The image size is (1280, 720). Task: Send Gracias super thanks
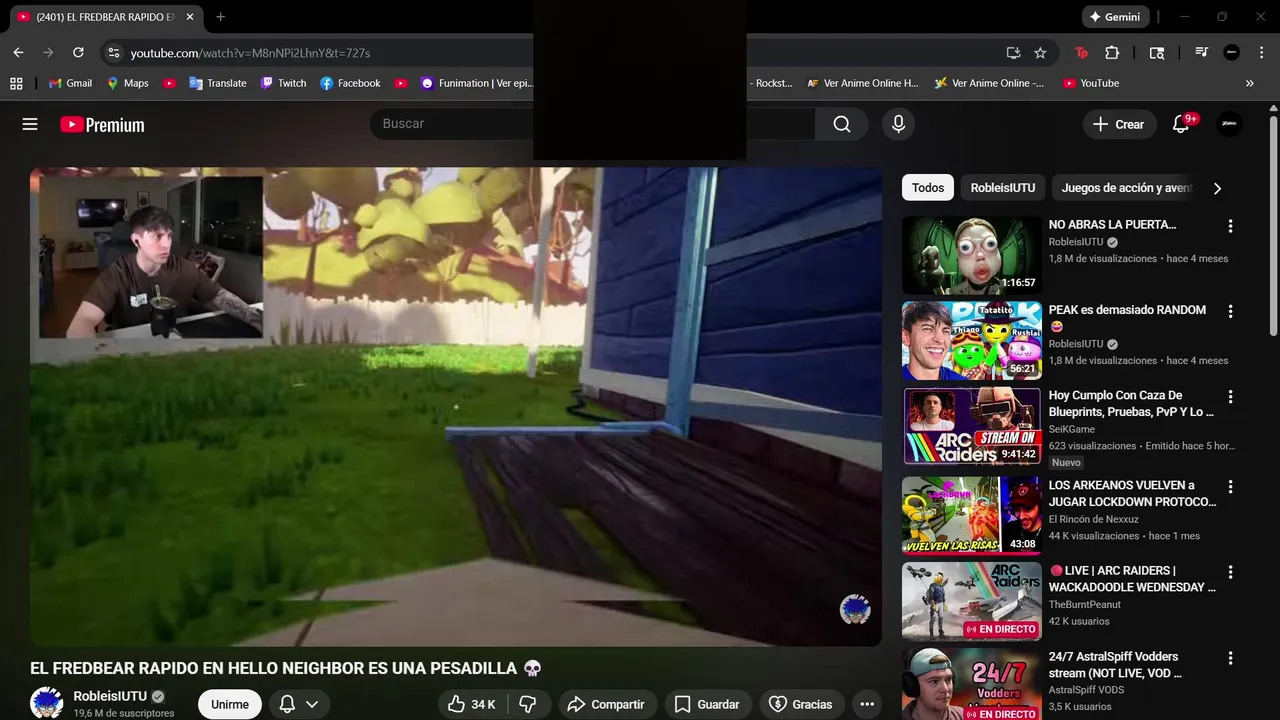pos(800,704)
